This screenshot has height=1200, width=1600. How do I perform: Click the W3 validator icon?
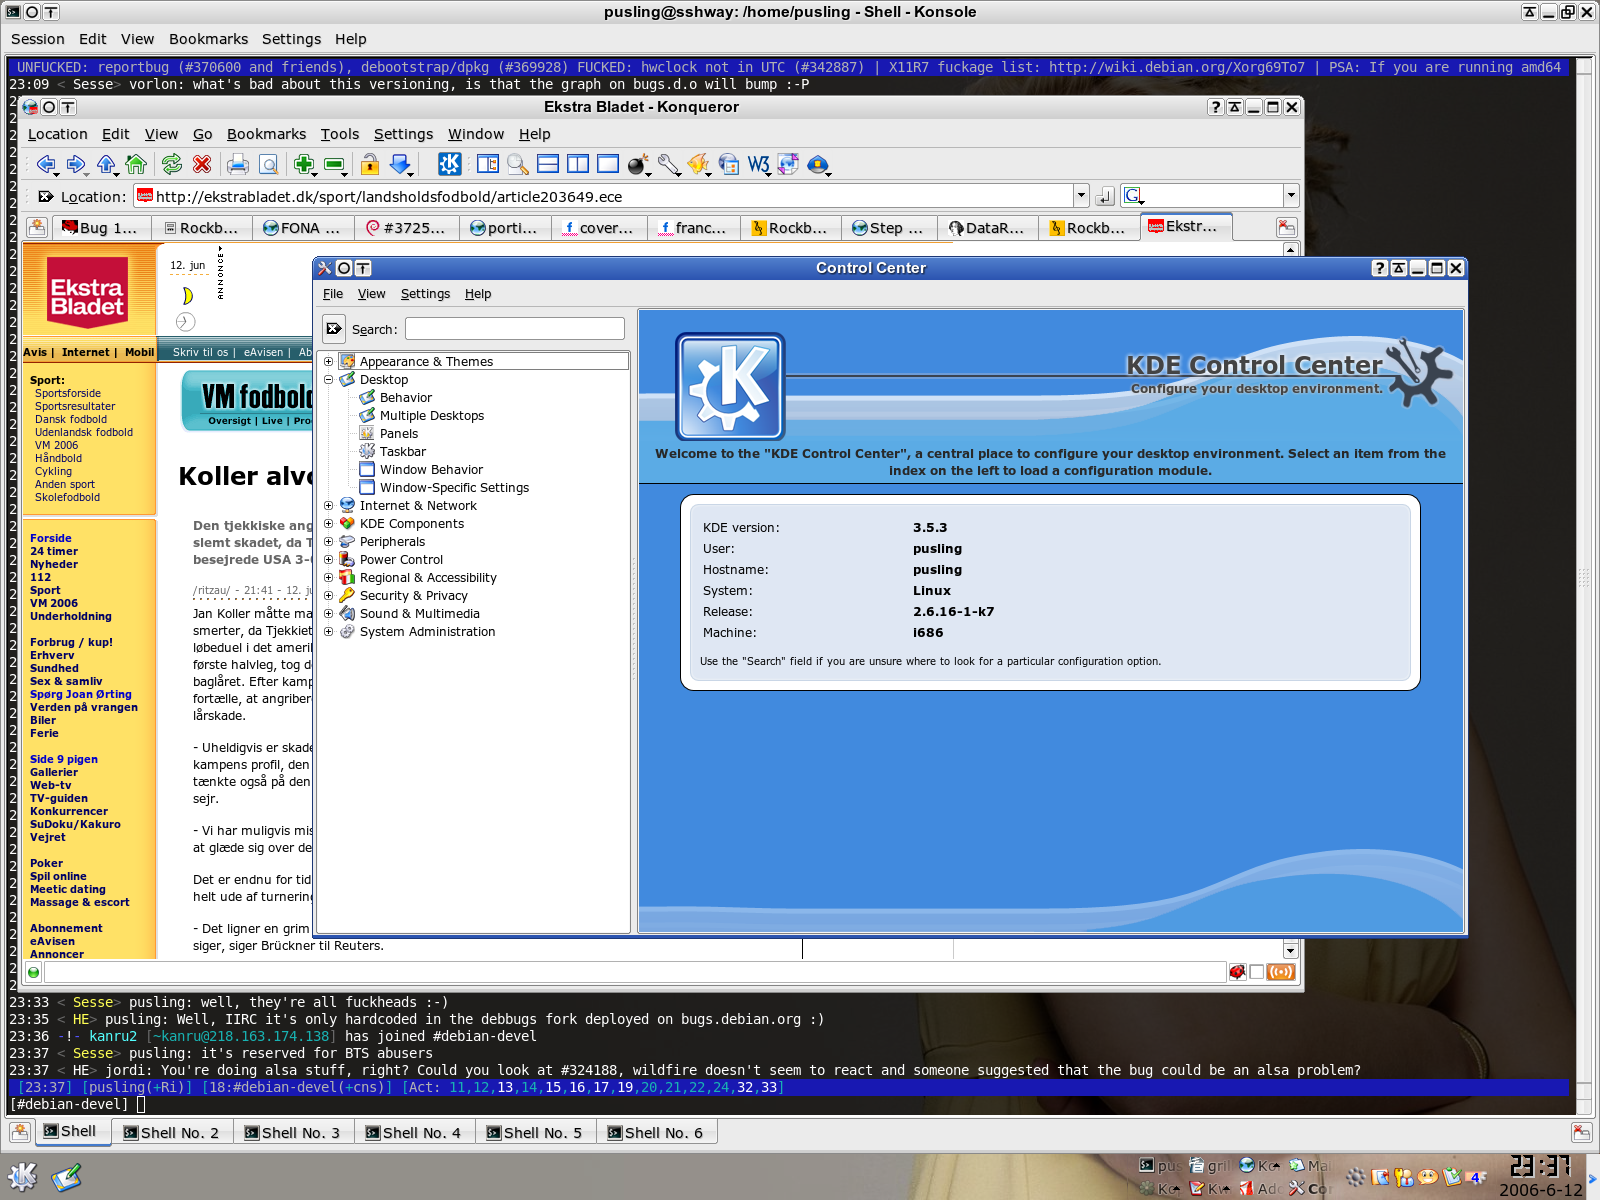point(758,164)
